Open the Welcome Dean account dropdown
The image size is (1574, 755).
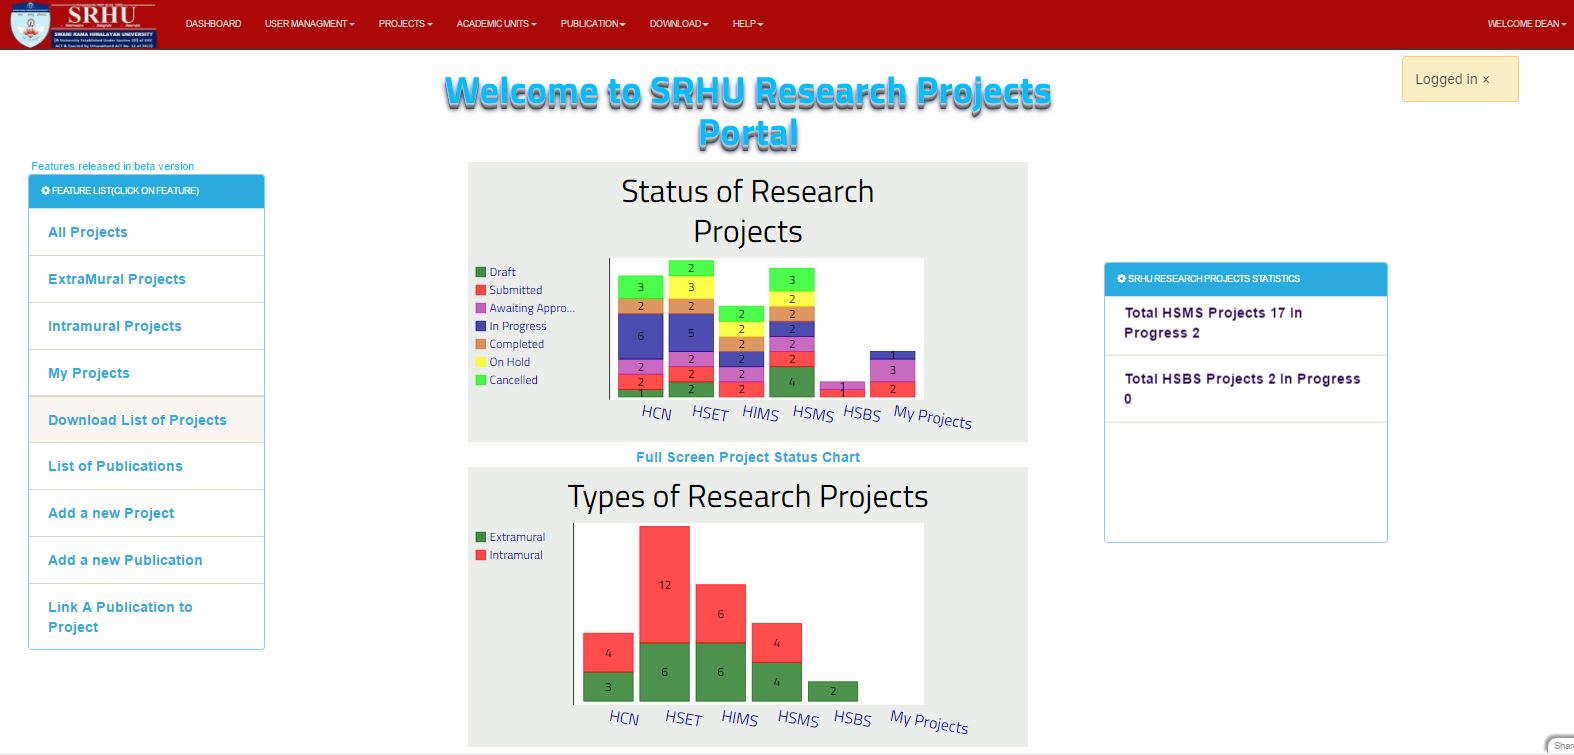(x=1526, y=24)
